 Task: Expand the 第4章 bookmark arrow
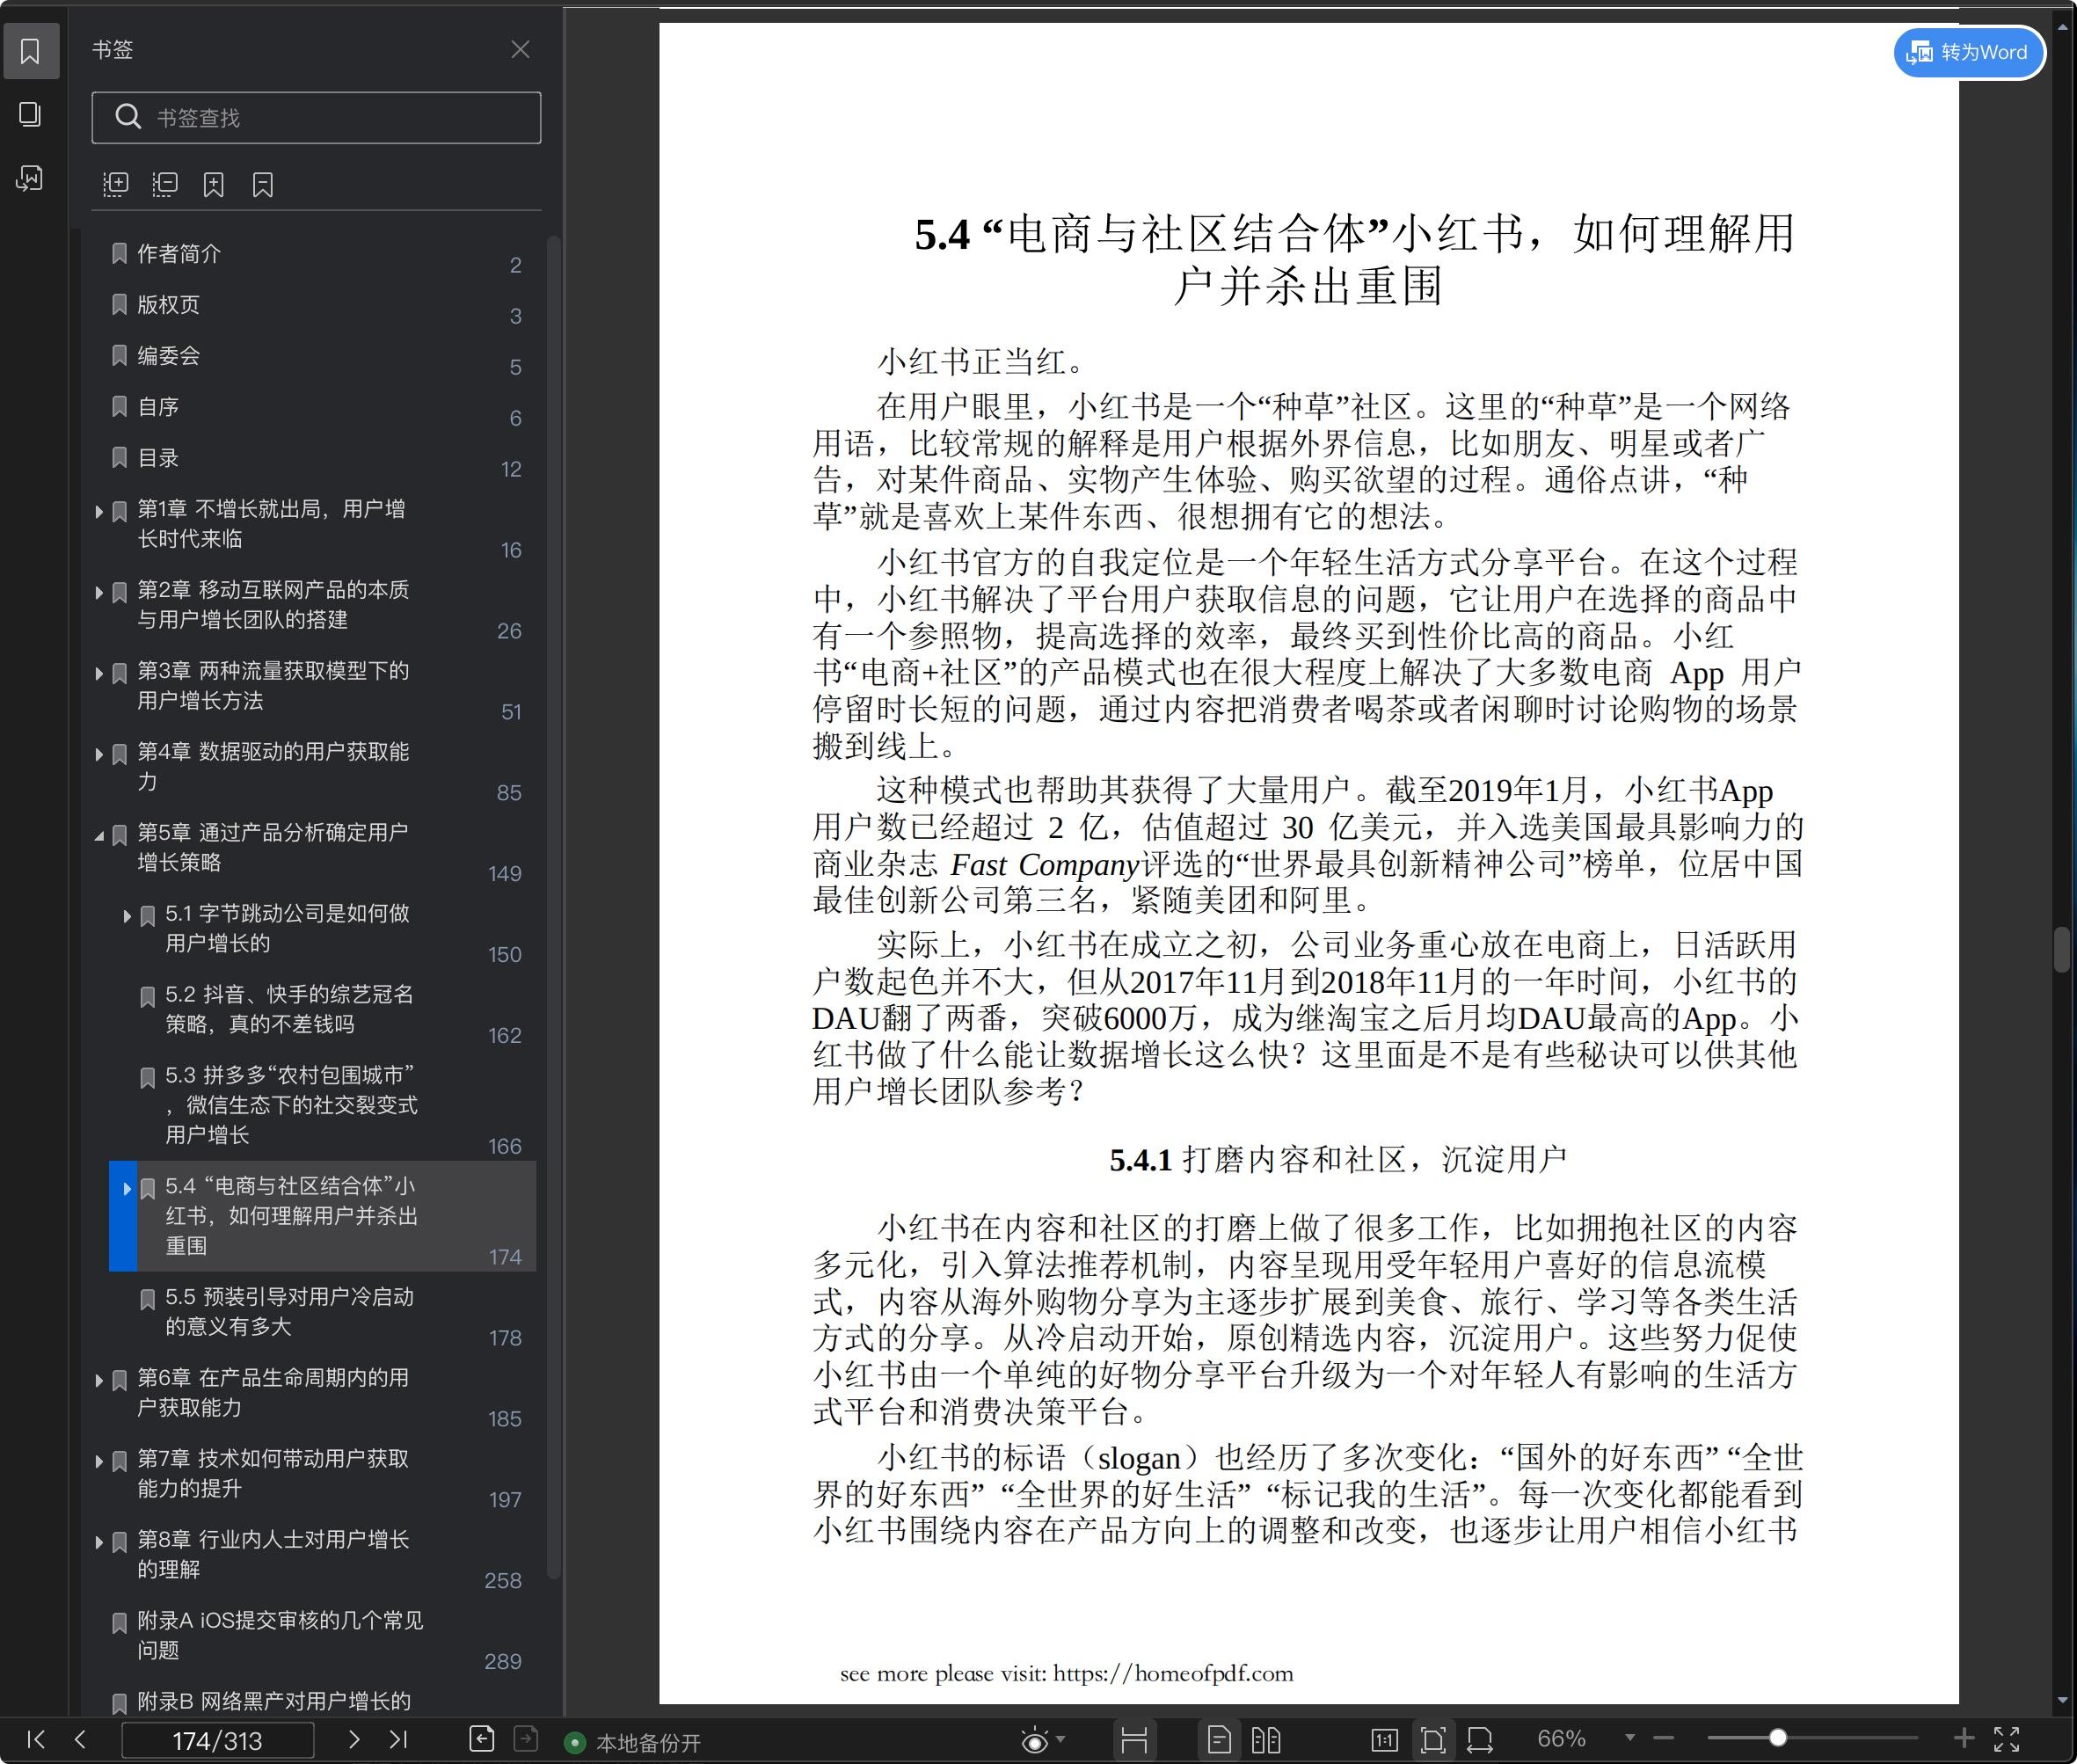click(x=99, y=755)
